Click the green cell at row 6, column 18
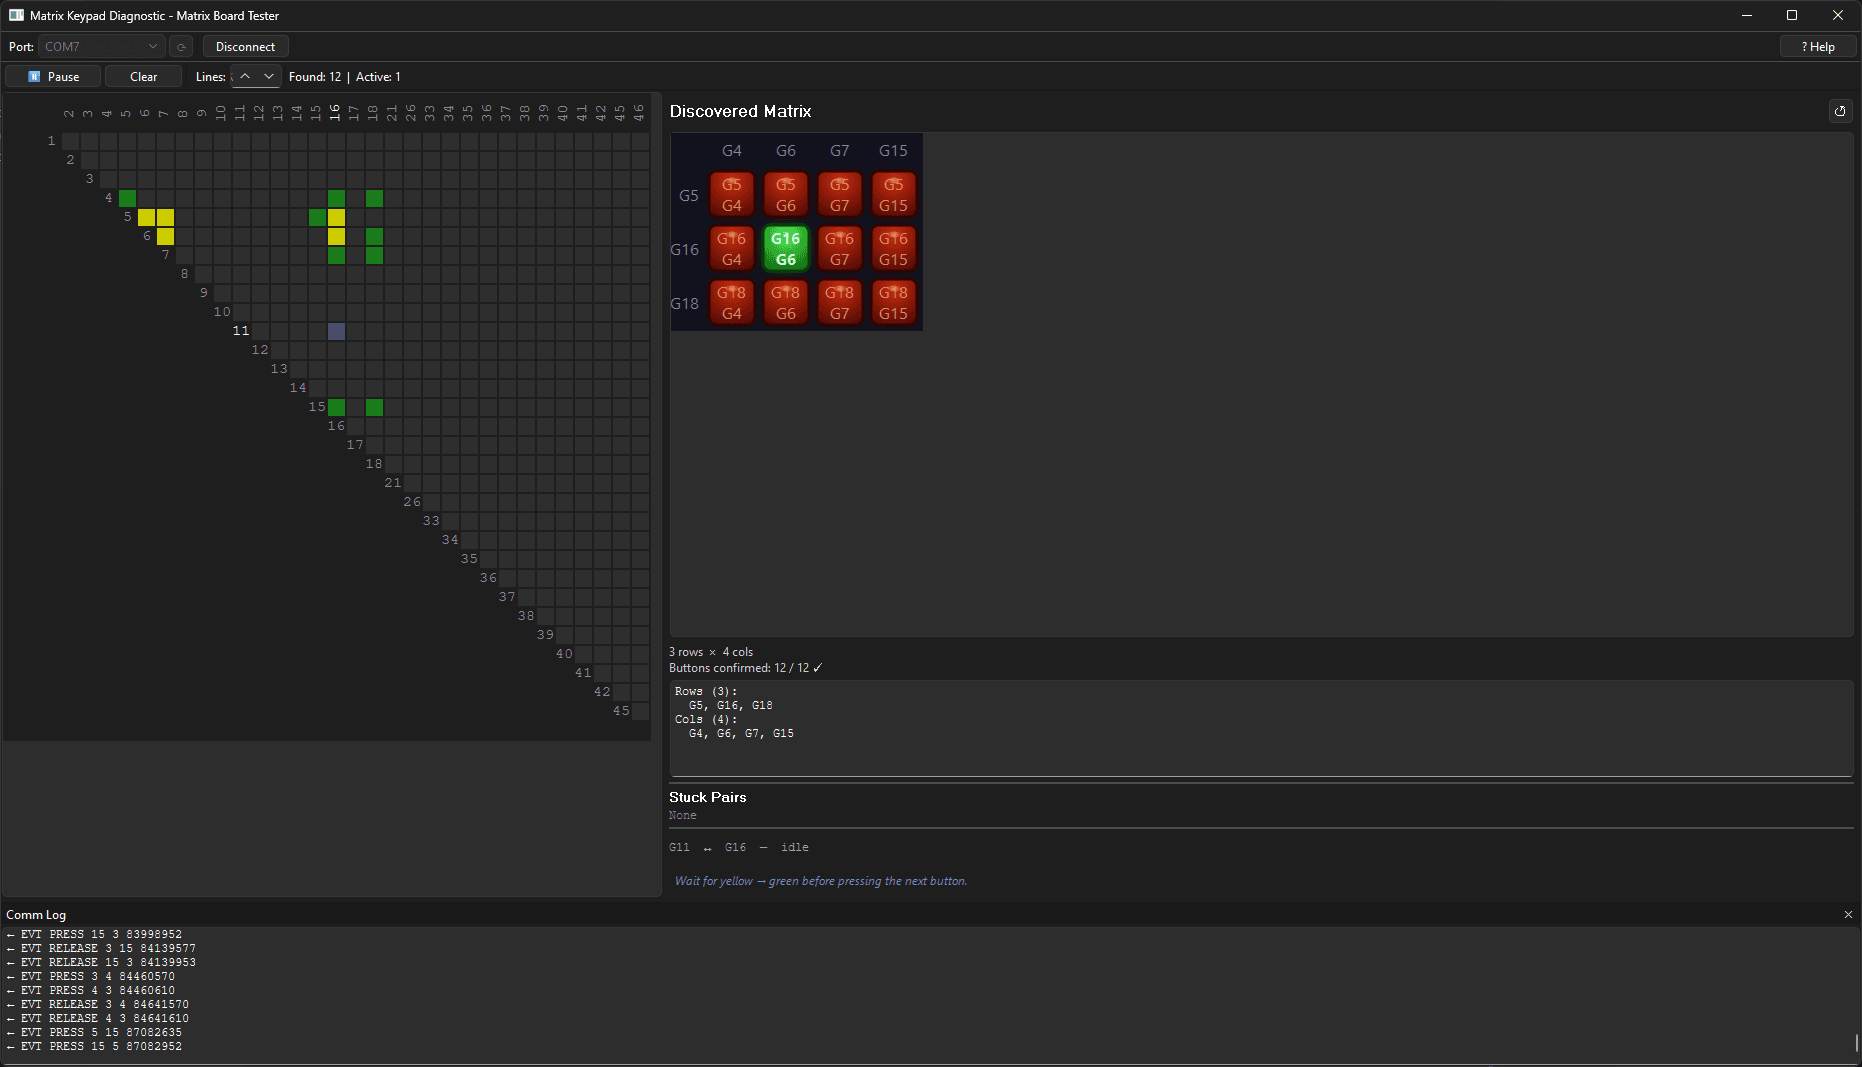The width and height of the screenshot is (1862, 1067). tap(374, 236)
